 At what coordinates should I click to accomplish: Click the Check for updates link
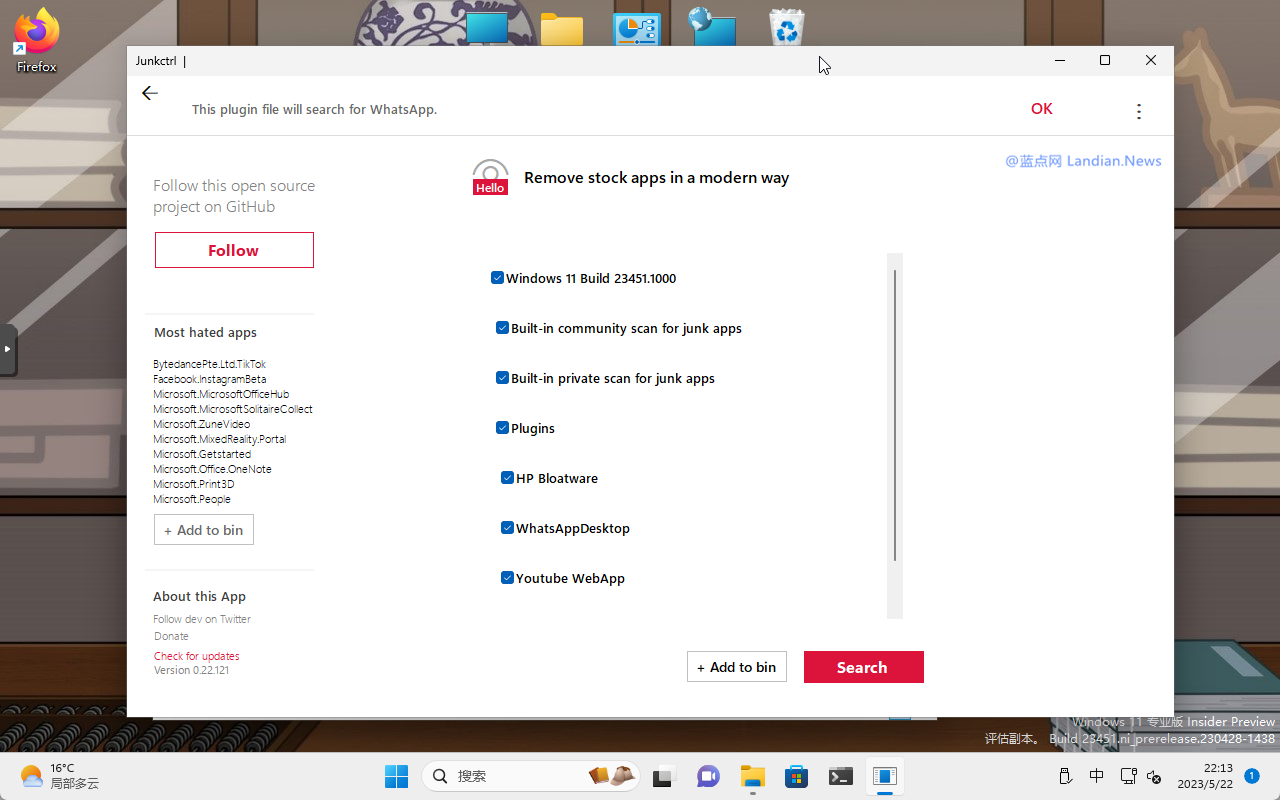196,656
